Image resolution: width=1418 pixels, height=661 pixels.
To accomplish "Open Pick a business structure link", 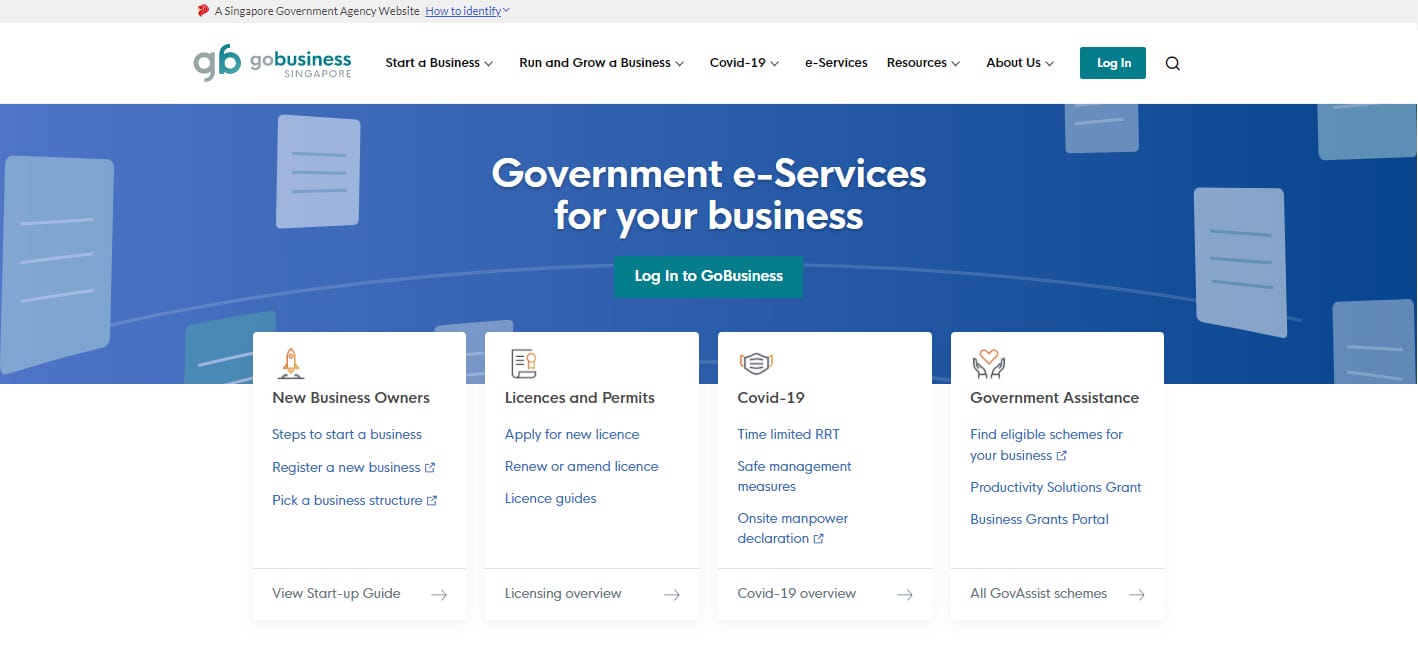I will tap(347, 500).
